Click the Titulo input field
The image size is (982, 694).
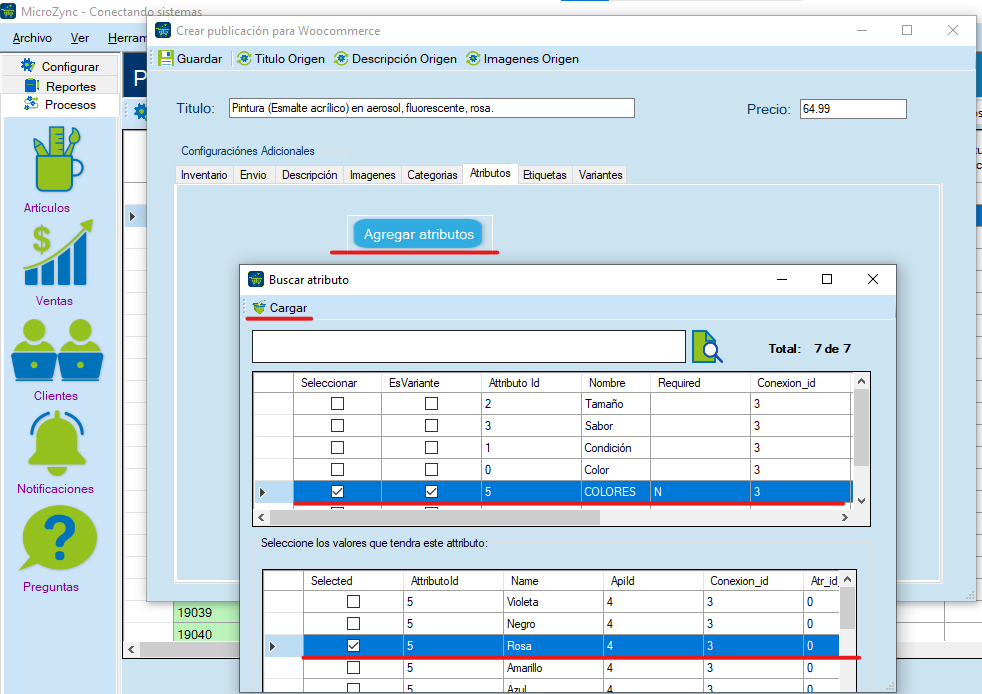432,108
